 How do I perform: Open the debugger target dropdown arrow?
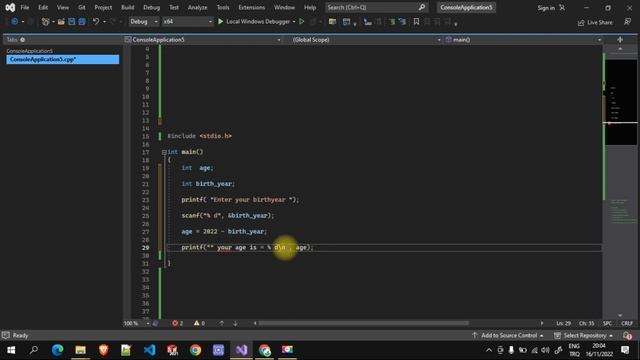[294, 22]
